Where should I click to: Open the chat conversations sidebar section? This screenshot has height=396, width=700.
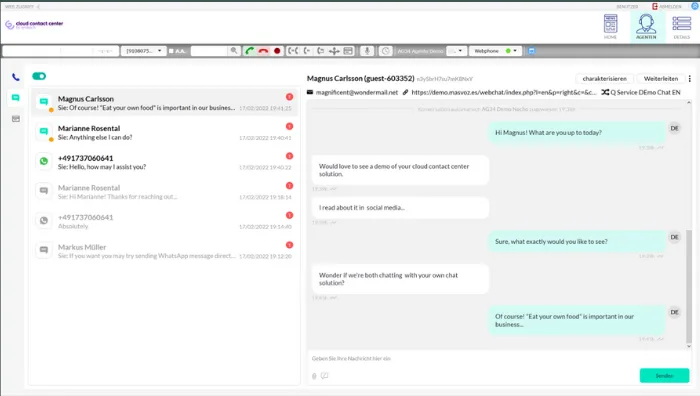pyautogui.click(x=16, y=98)
